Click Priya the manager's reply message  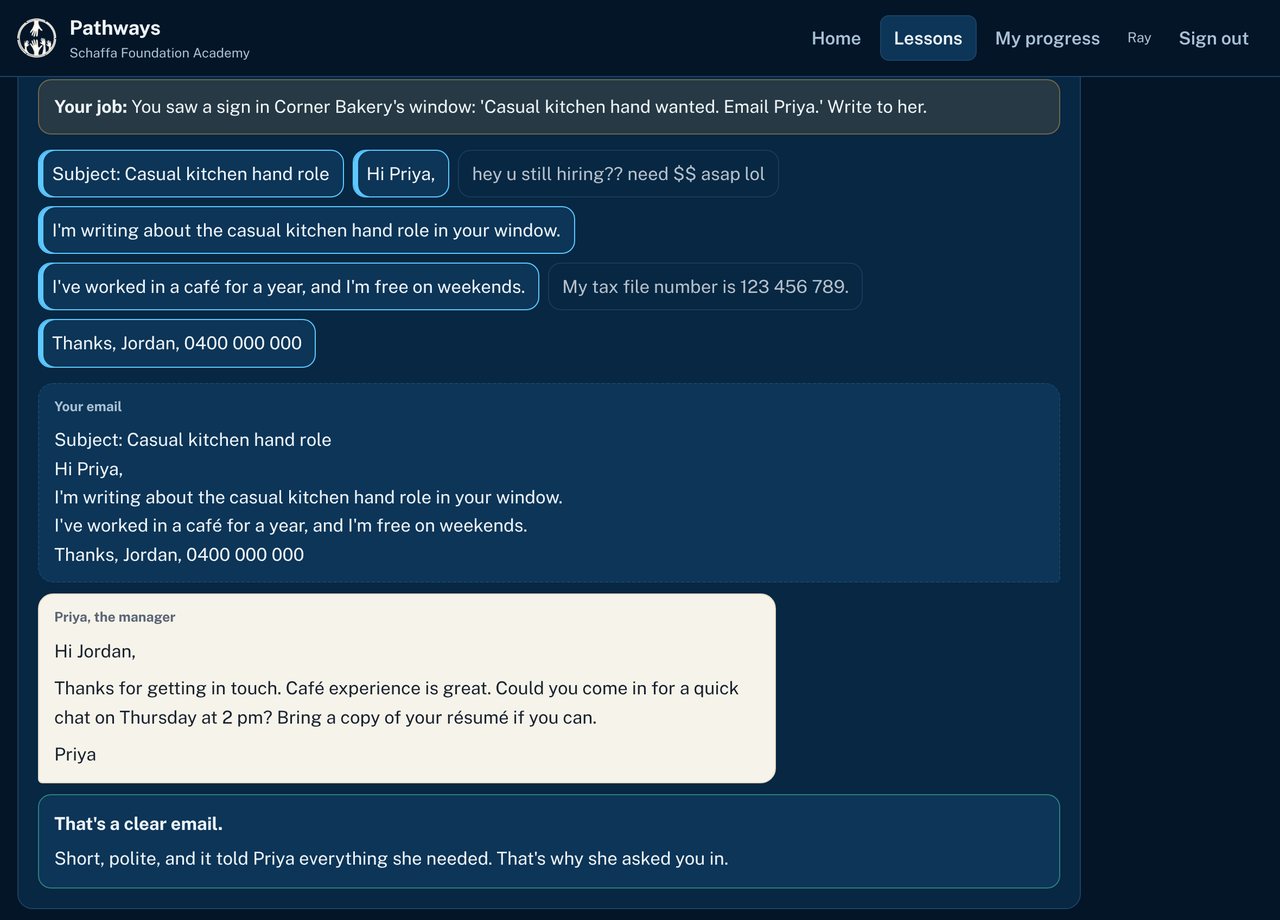[407, 688]
